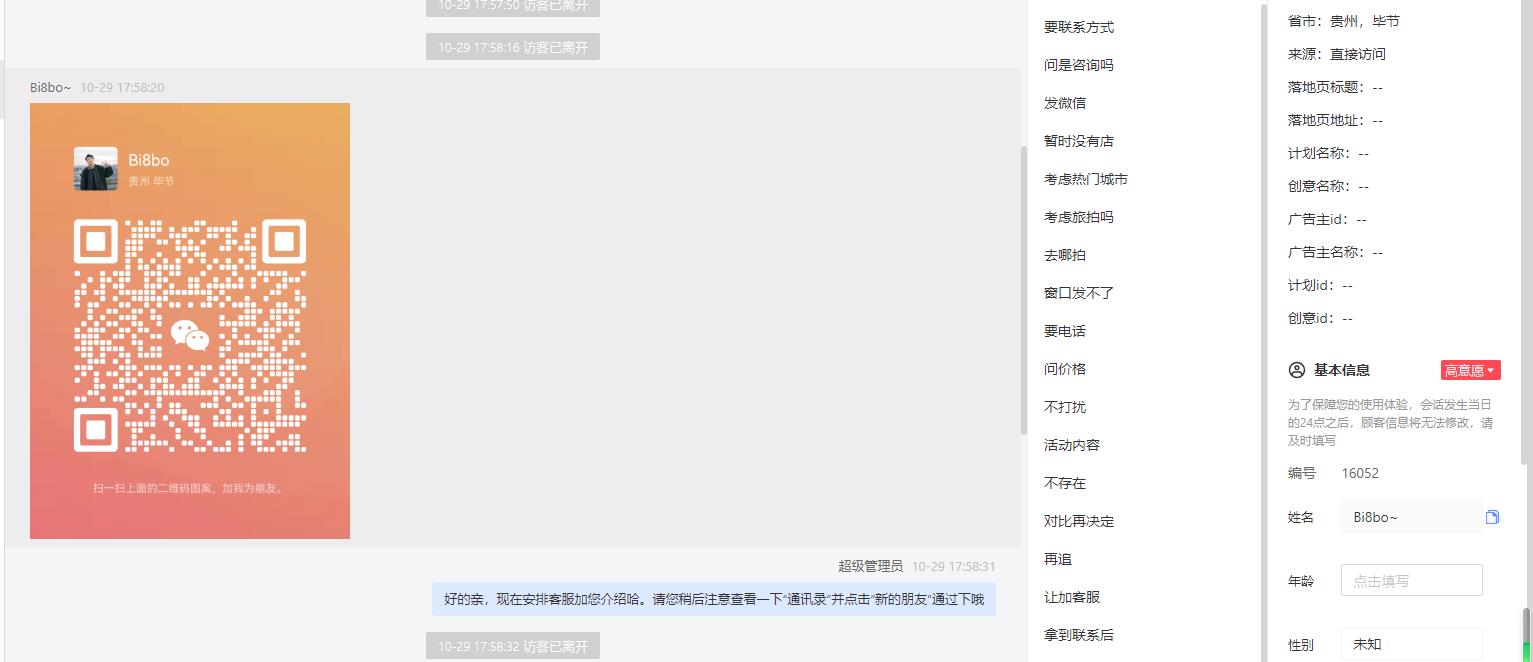This screenshot has width=1533, height=662.
Task: Click the 落地页标题 row
Action: (1335, 87)
